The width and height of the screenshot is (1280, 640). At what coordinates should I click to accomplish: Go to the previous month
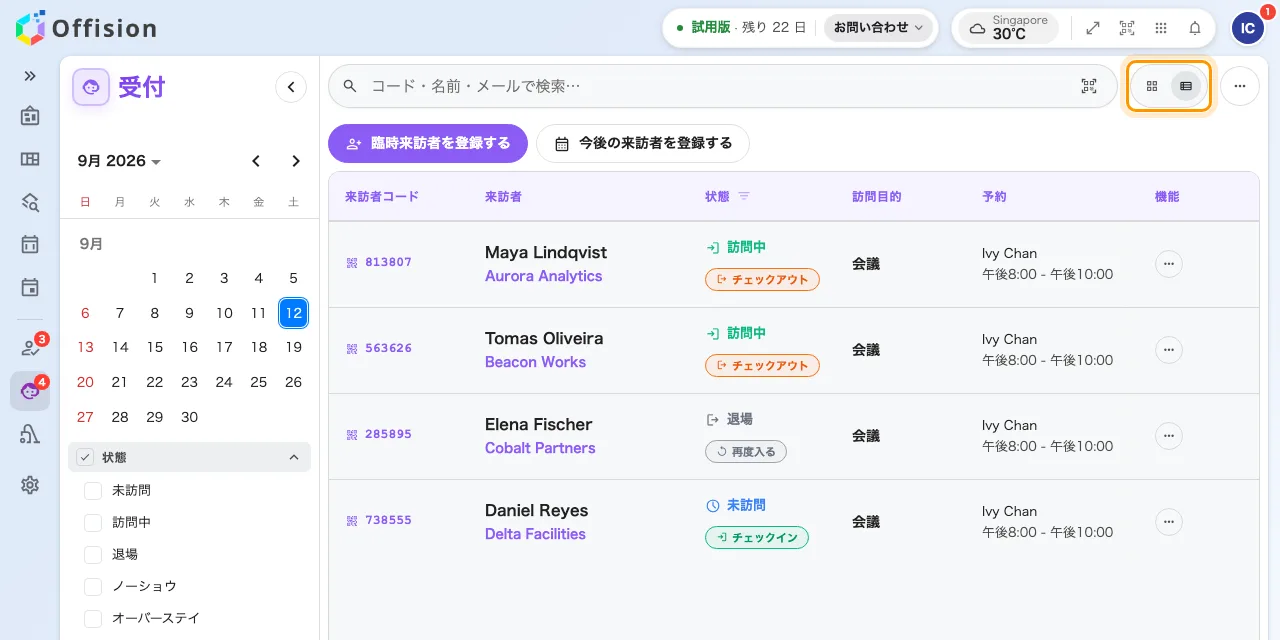[256, 161]
